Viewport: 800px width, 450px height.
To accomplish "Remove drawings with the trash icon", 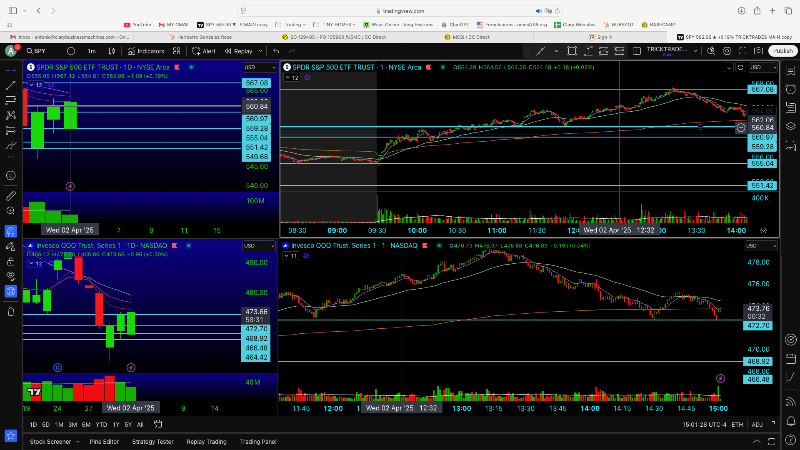I will tap(11, 312).
